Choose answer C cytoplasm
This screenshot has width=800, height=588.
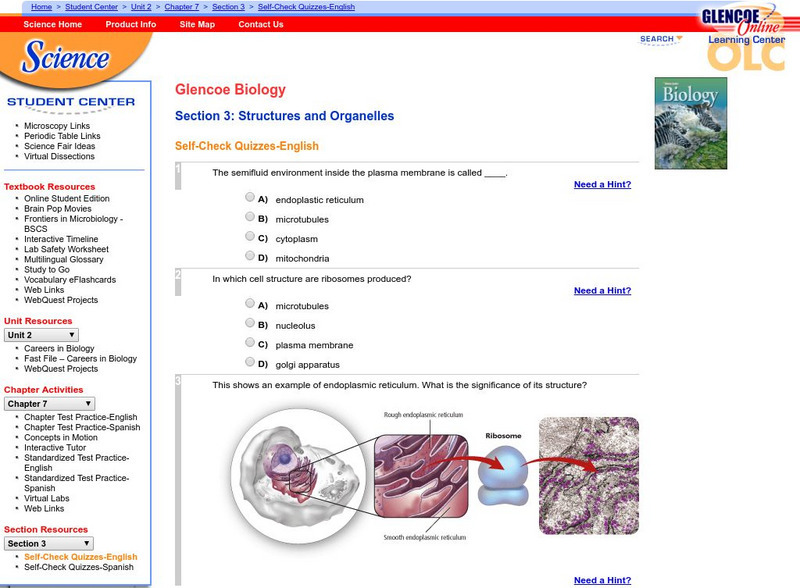point(249,236)
